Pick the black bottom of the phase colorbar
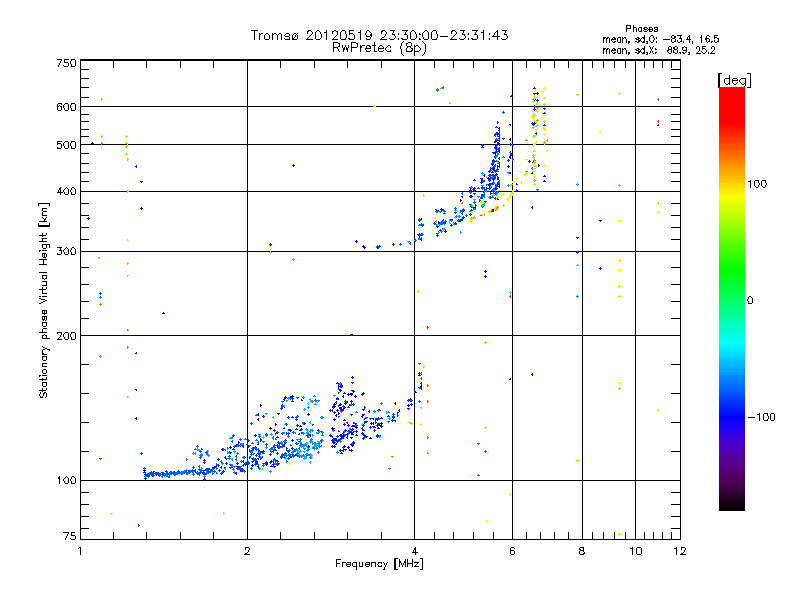The image size is (800, 600). [732, 503]
